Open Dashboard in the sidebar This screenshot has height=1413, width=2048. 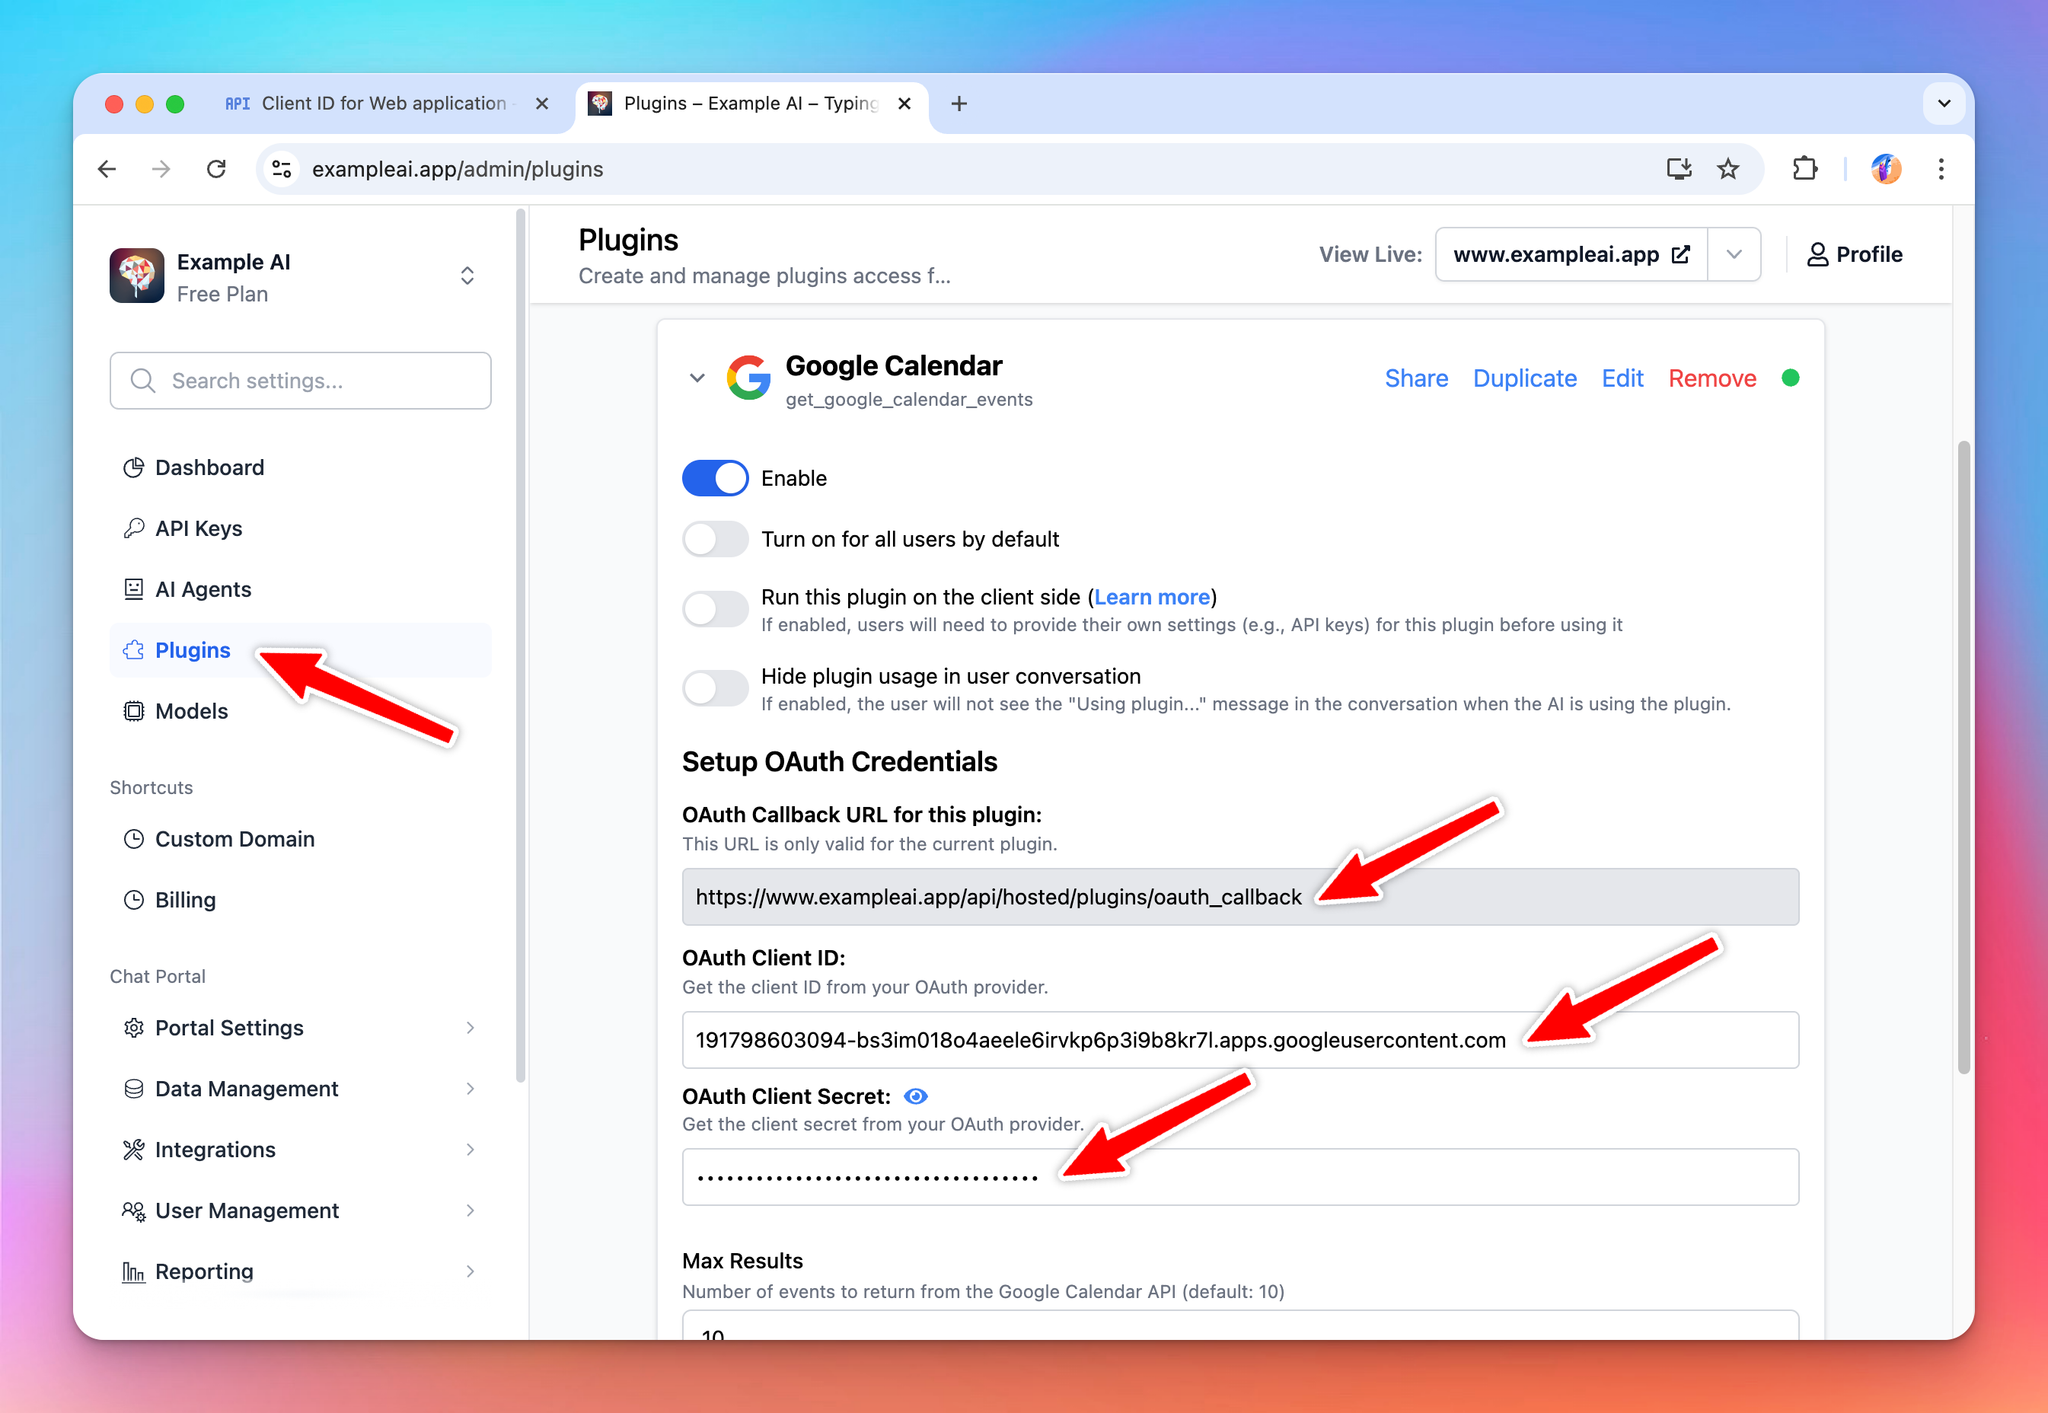coord(300,467)
